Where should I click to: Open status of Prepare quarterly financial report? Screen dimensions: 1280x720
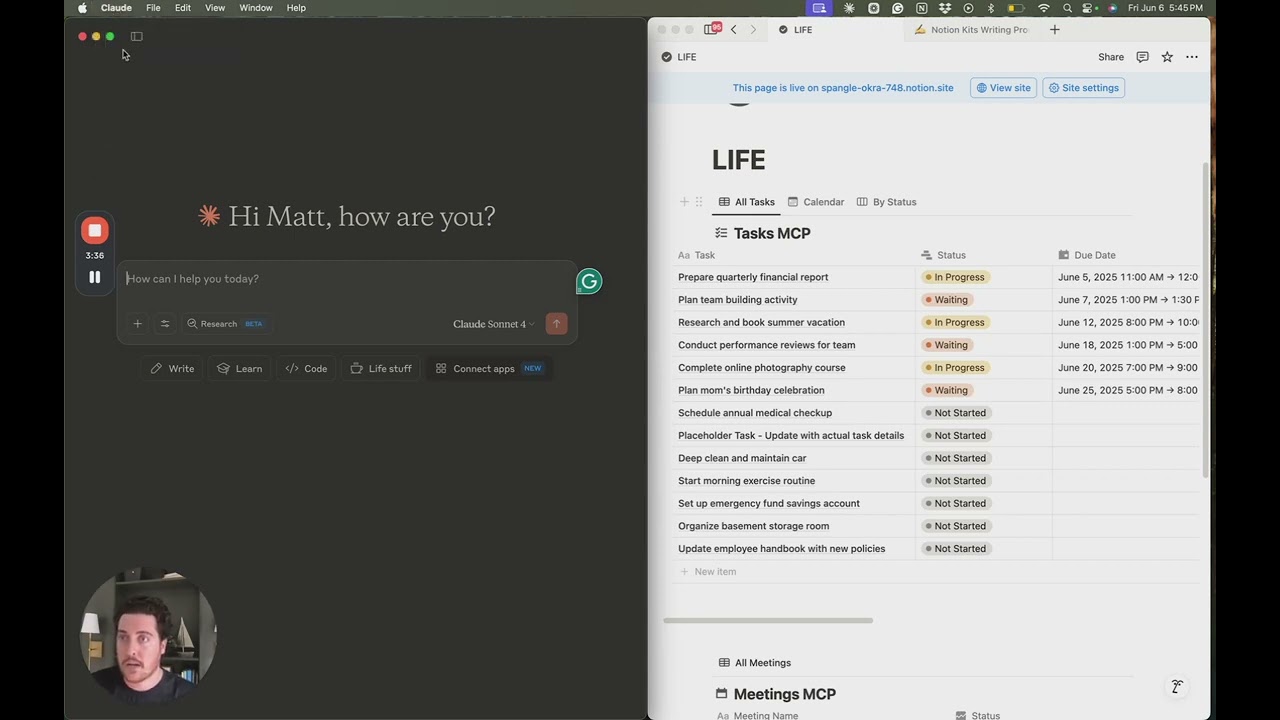point(956,278)
